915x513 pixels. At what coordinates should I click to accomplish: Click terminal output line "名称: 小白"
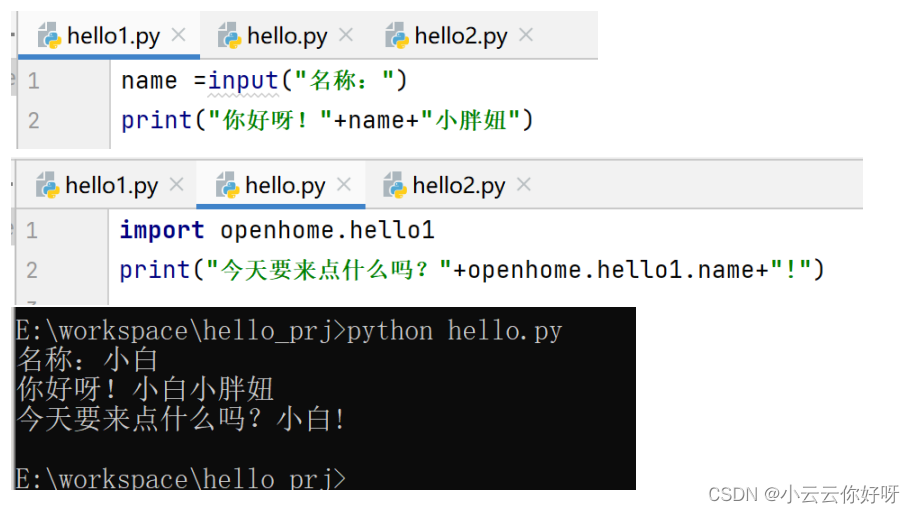(88, 360)
